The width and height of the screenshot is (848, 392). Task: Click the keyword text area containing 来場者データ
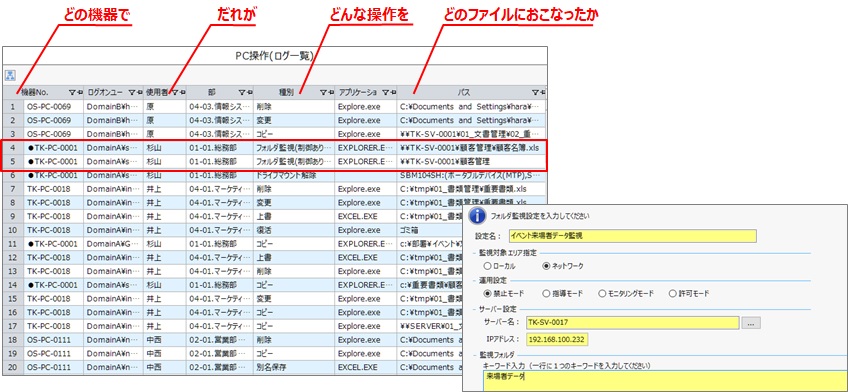pos(665,381)
